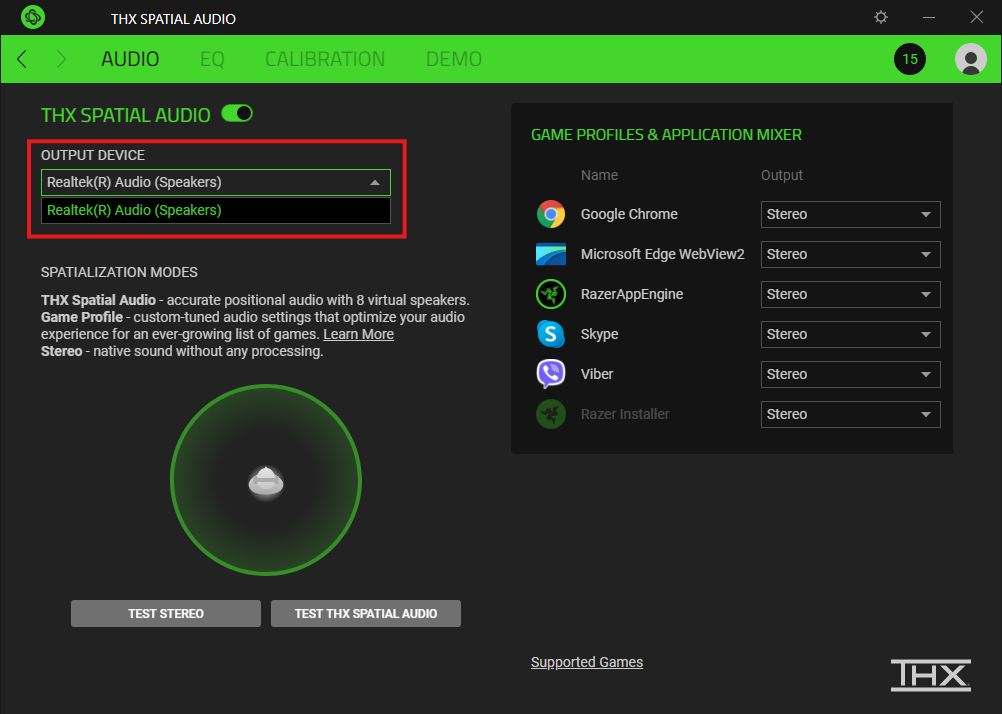
Task: Open the output dropdown for Google Chrome
Action: pyautogui.click(x=850, y=214)
